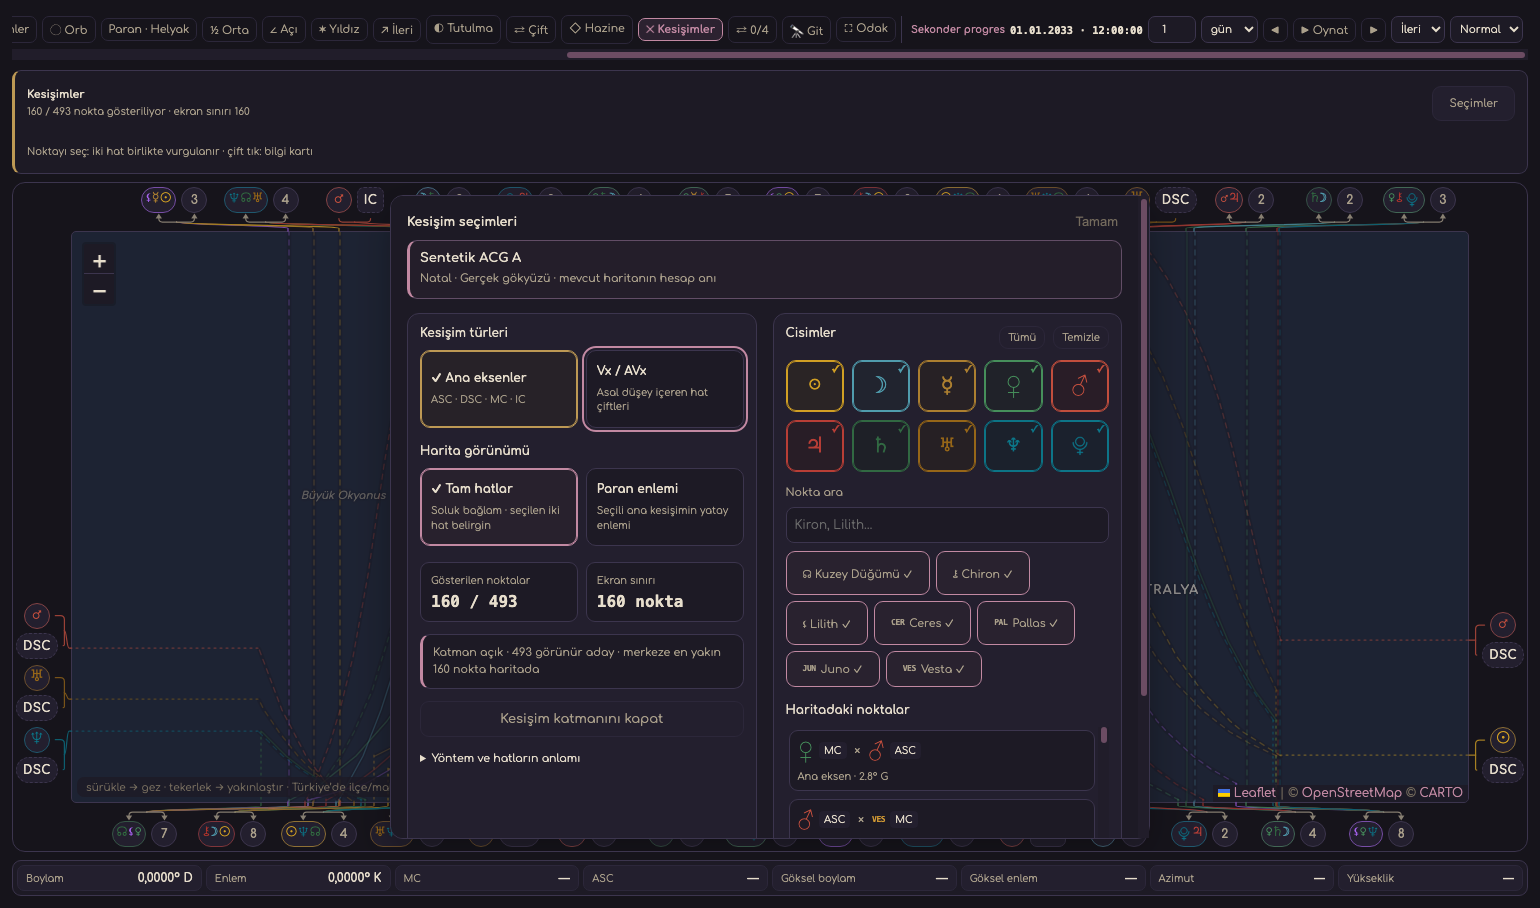Toggle the Pluto body button
Viewport: 1540px width, 908px height.
(x=1080, y=446)
